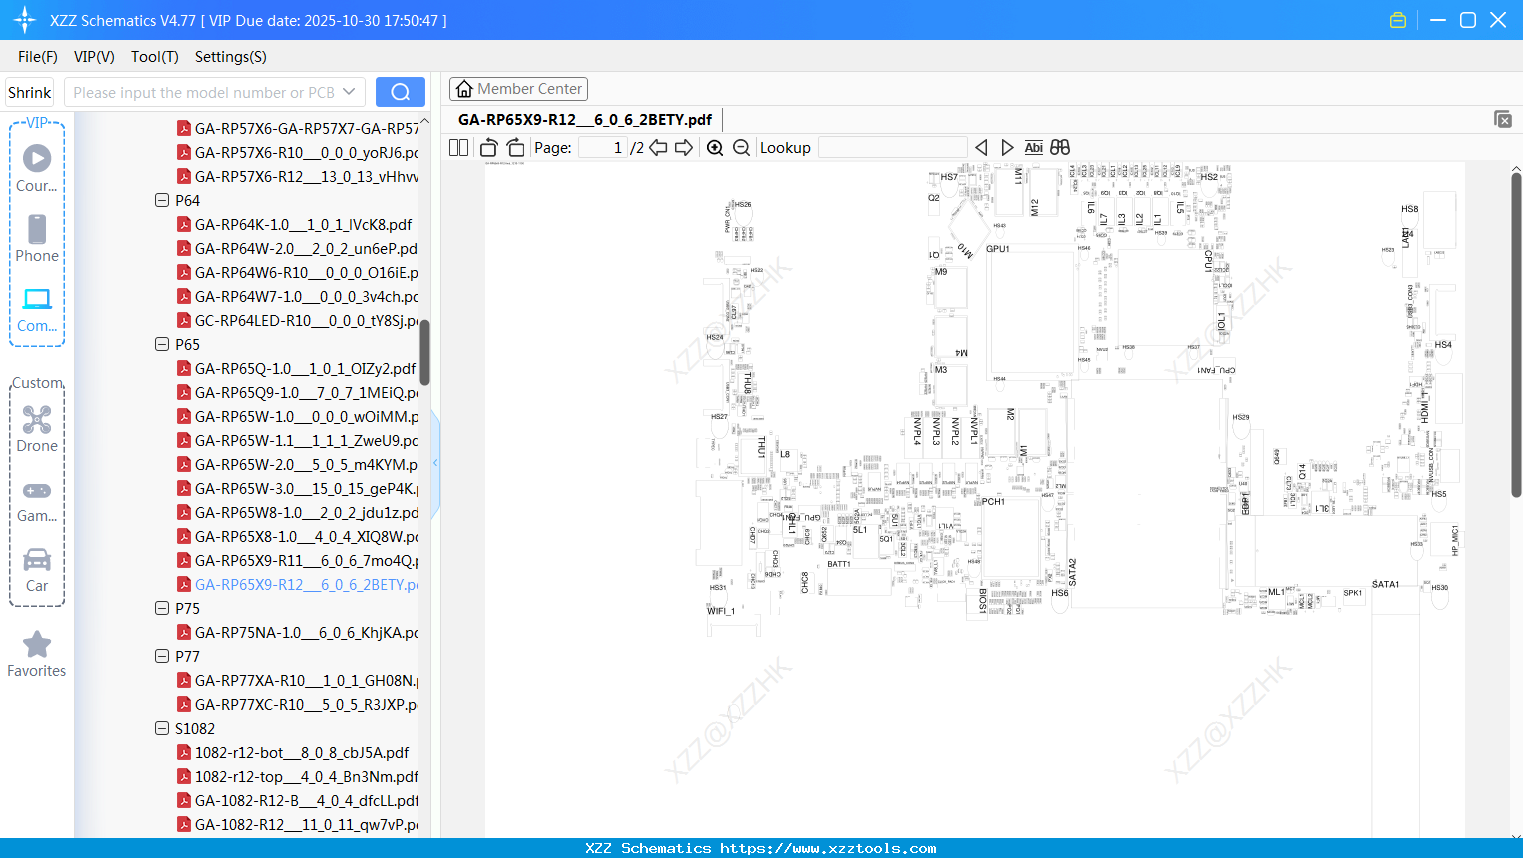Open the Courses sidebar category
1523x858 pixels.
tap(37, 168)
